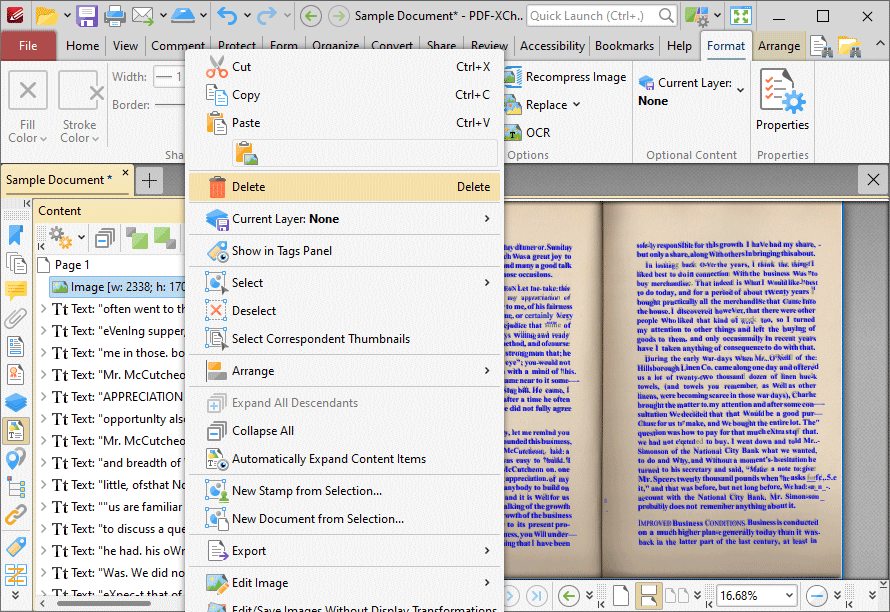Open the Accessibility tab
This screenshot has width=890, height=612.
pos(552,46)
